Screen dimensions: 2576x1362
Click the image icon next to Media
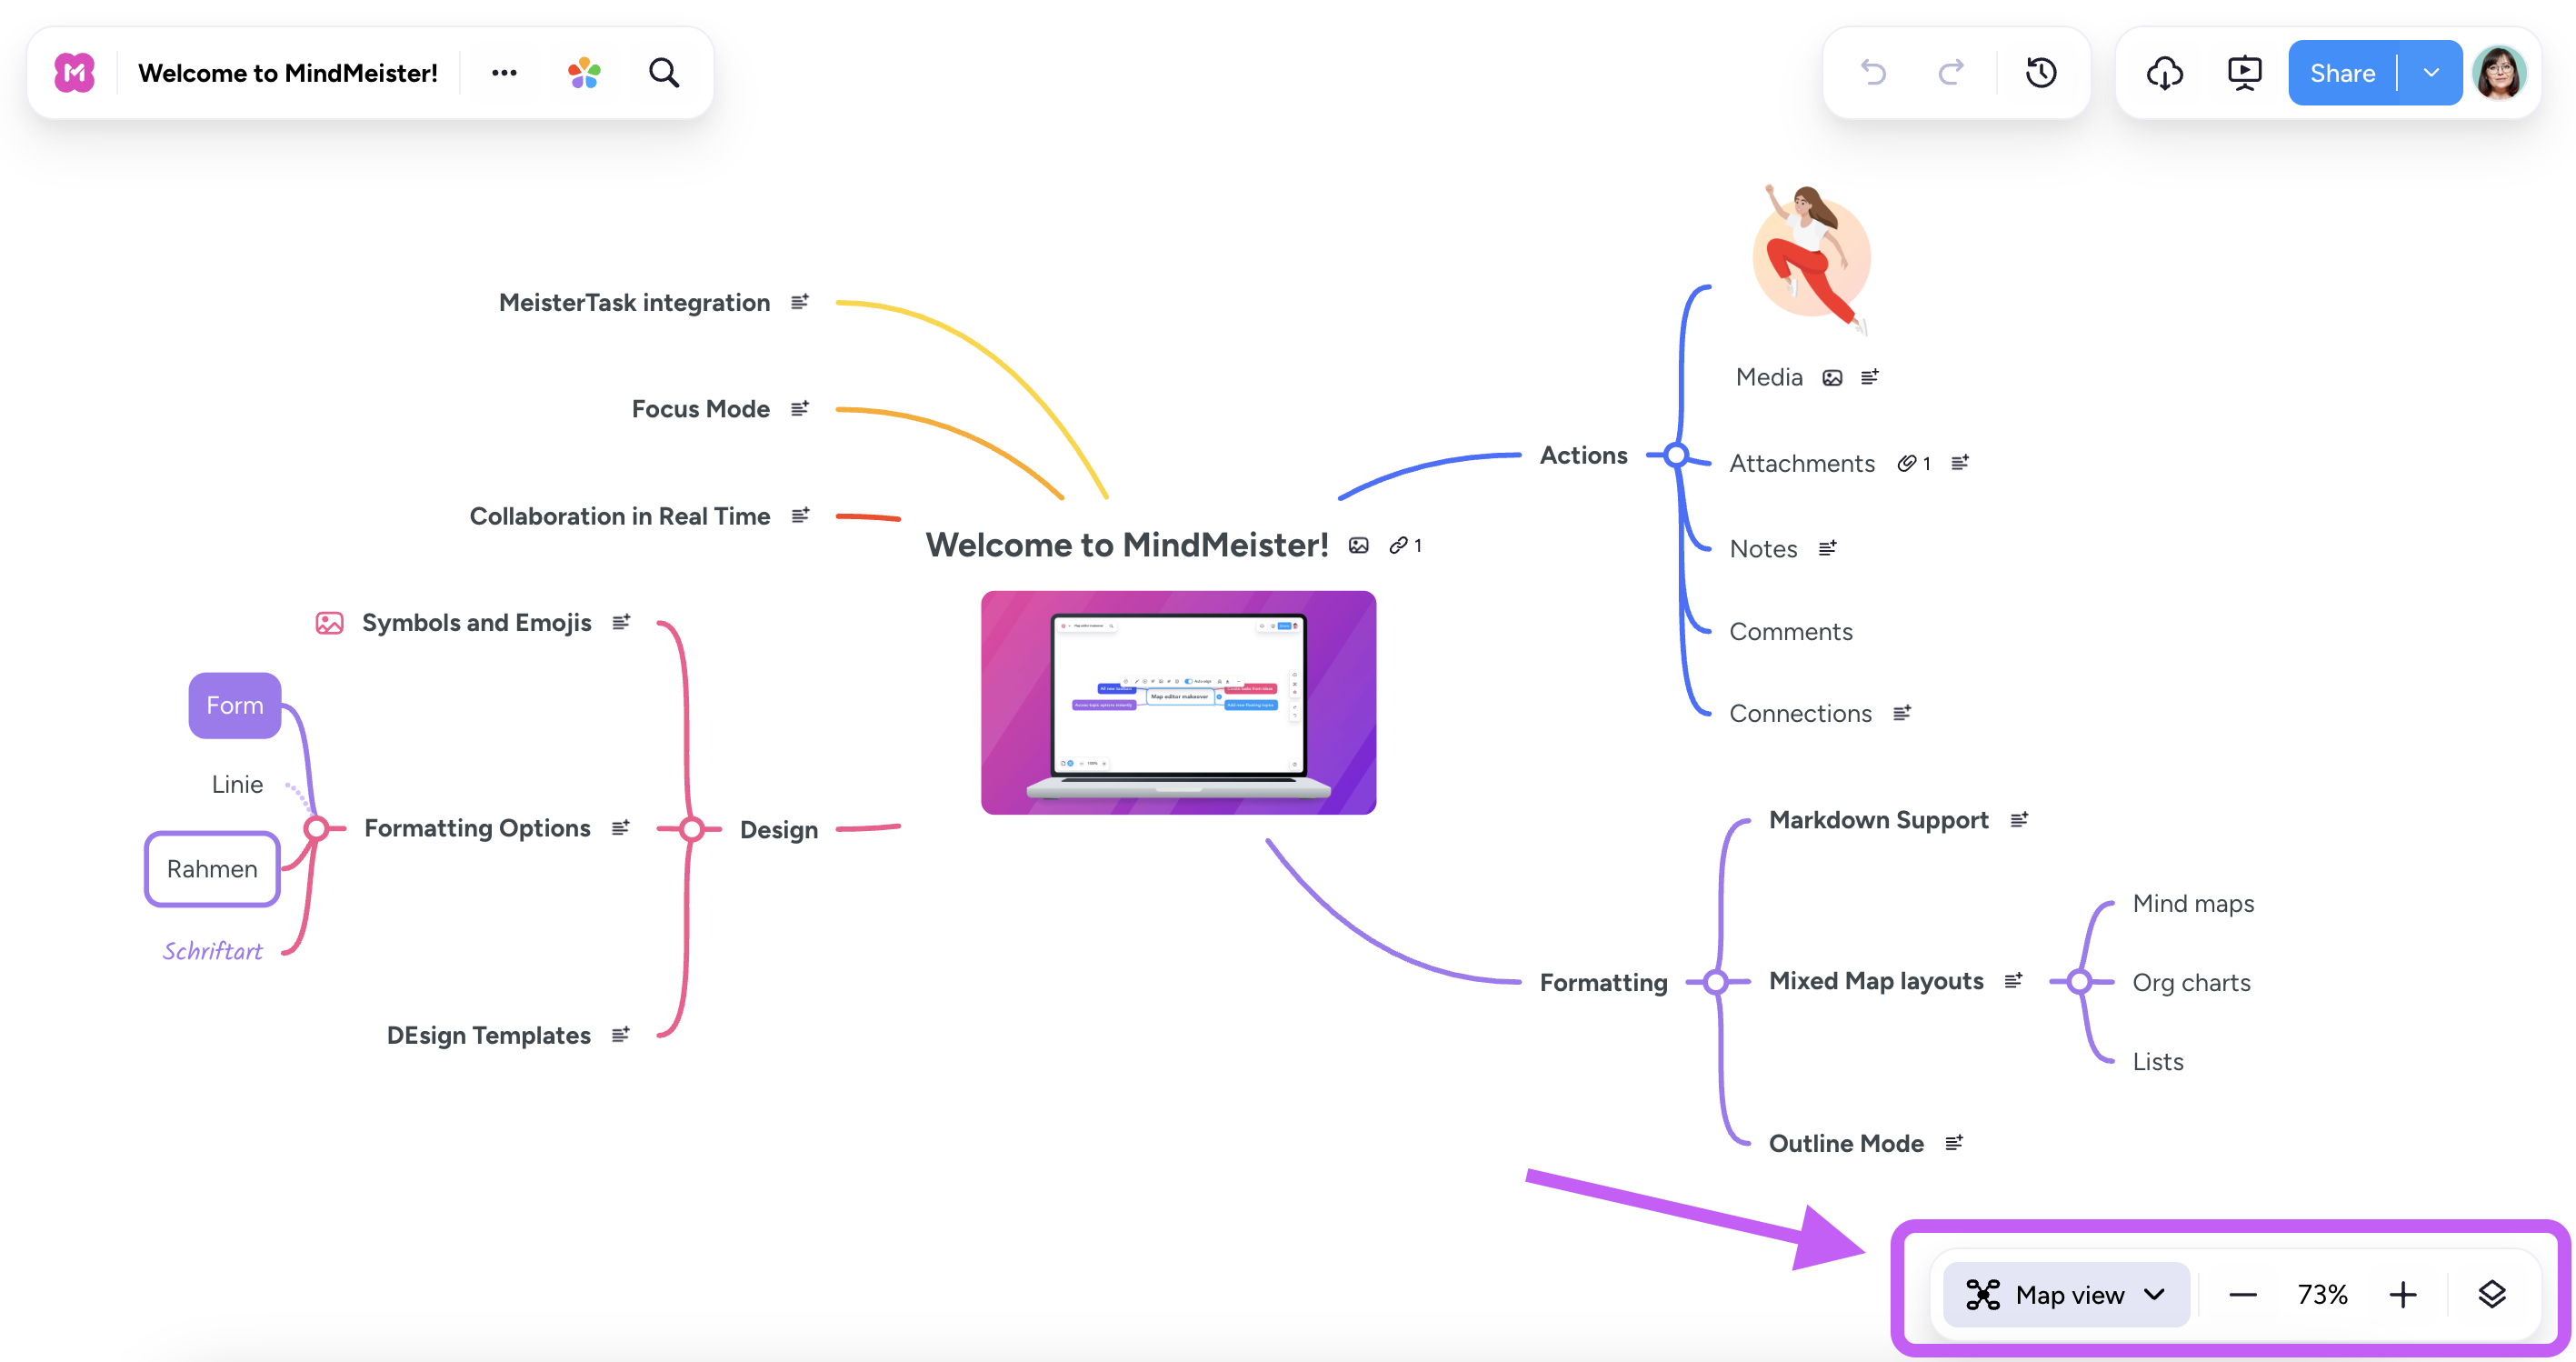pos(1832,378)
